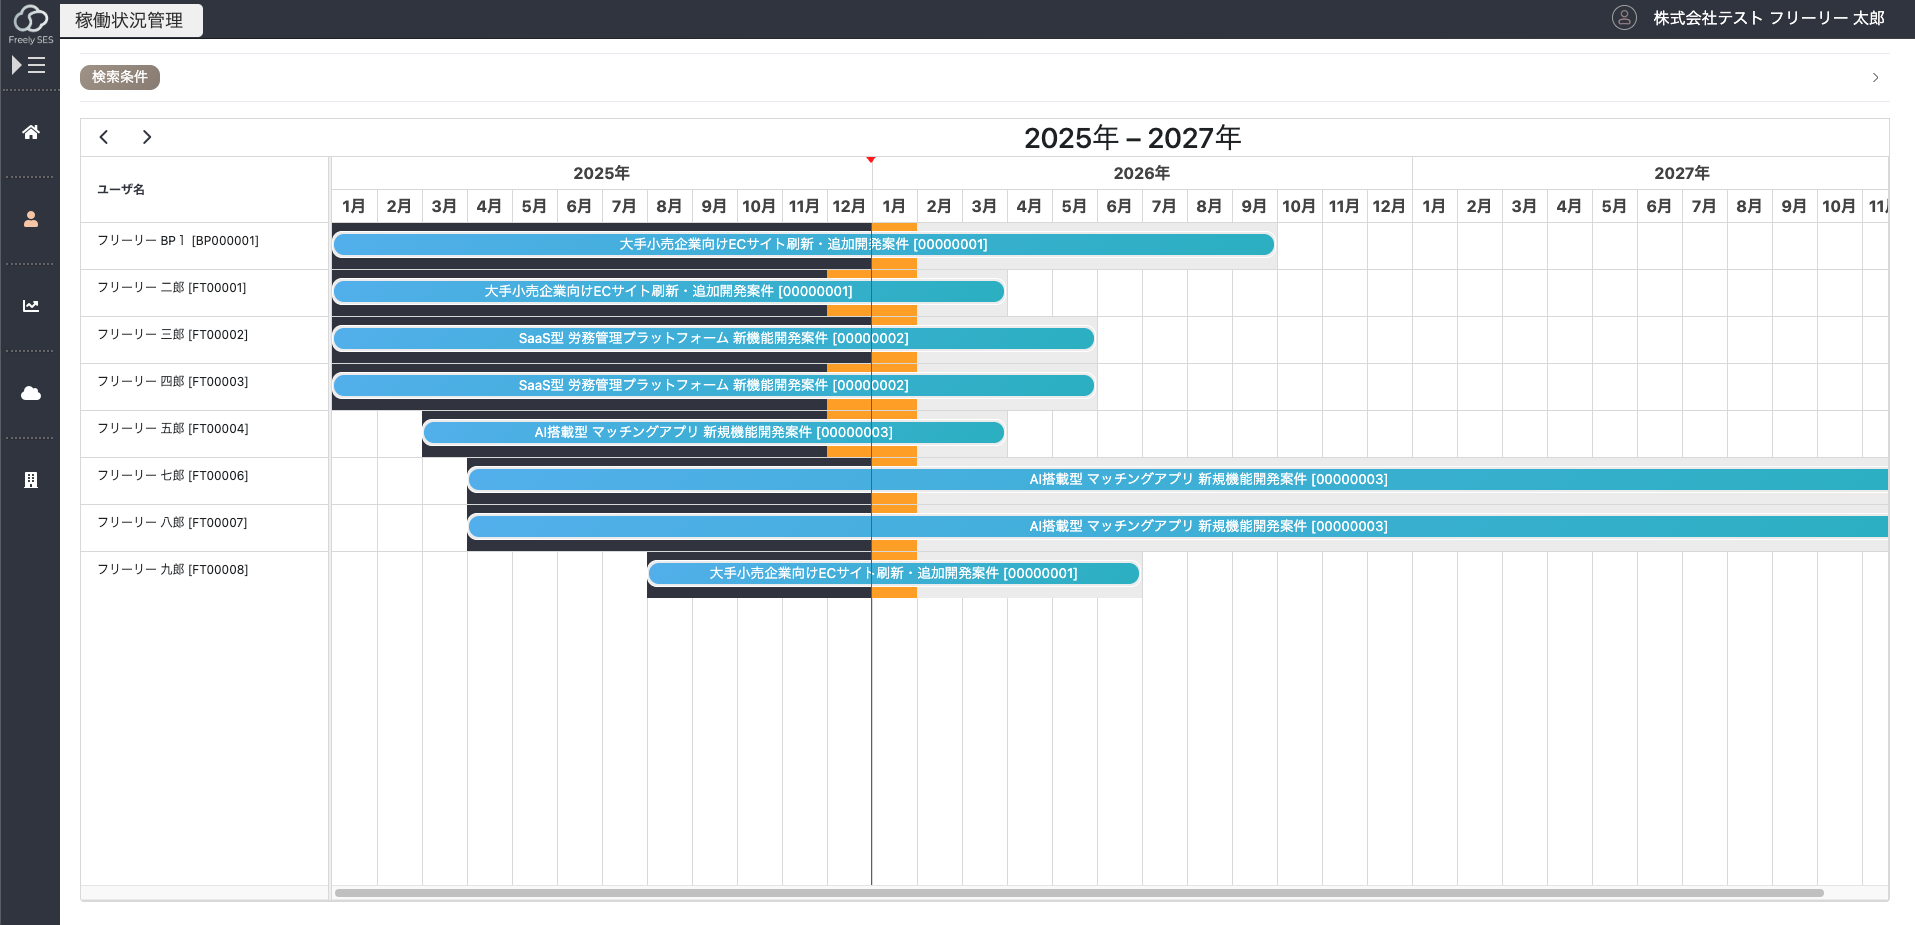Open the cloud icon in sidebar
The image size is (1915, 925).
[31, 393]
